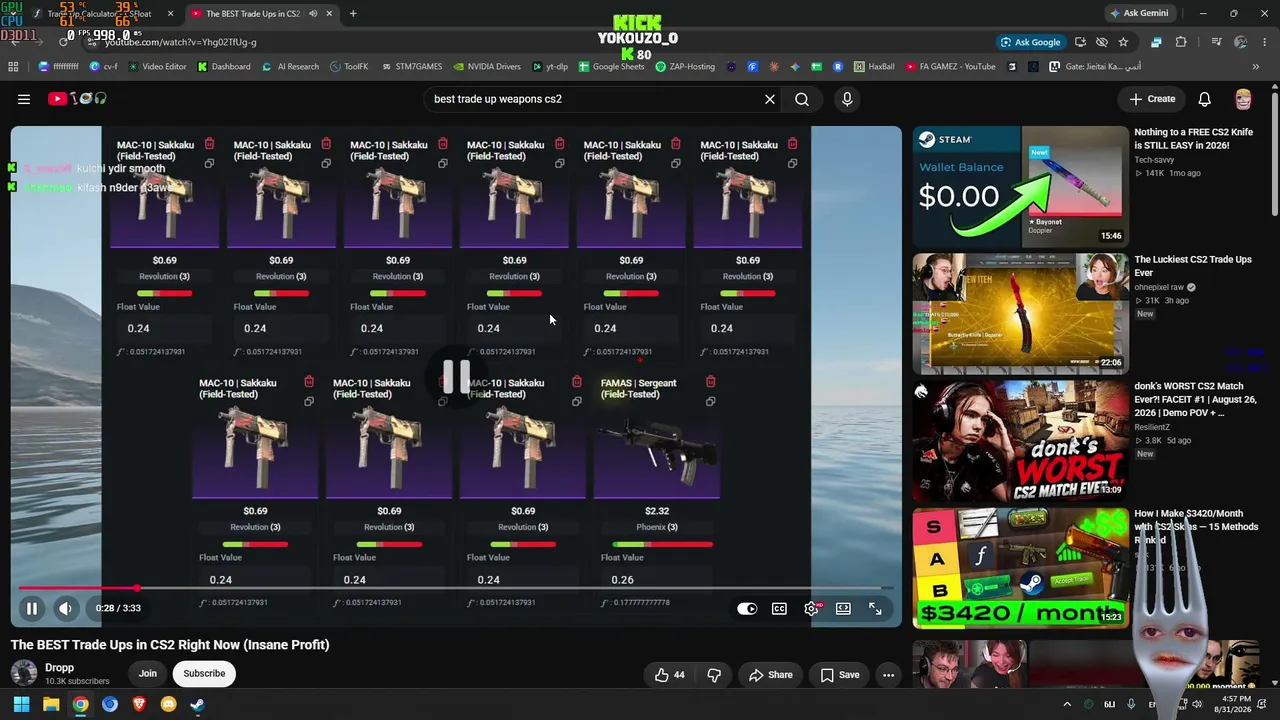Open more actions for the video
Image resolution: width=1280 pixels, height=720 pixels.
888,675
